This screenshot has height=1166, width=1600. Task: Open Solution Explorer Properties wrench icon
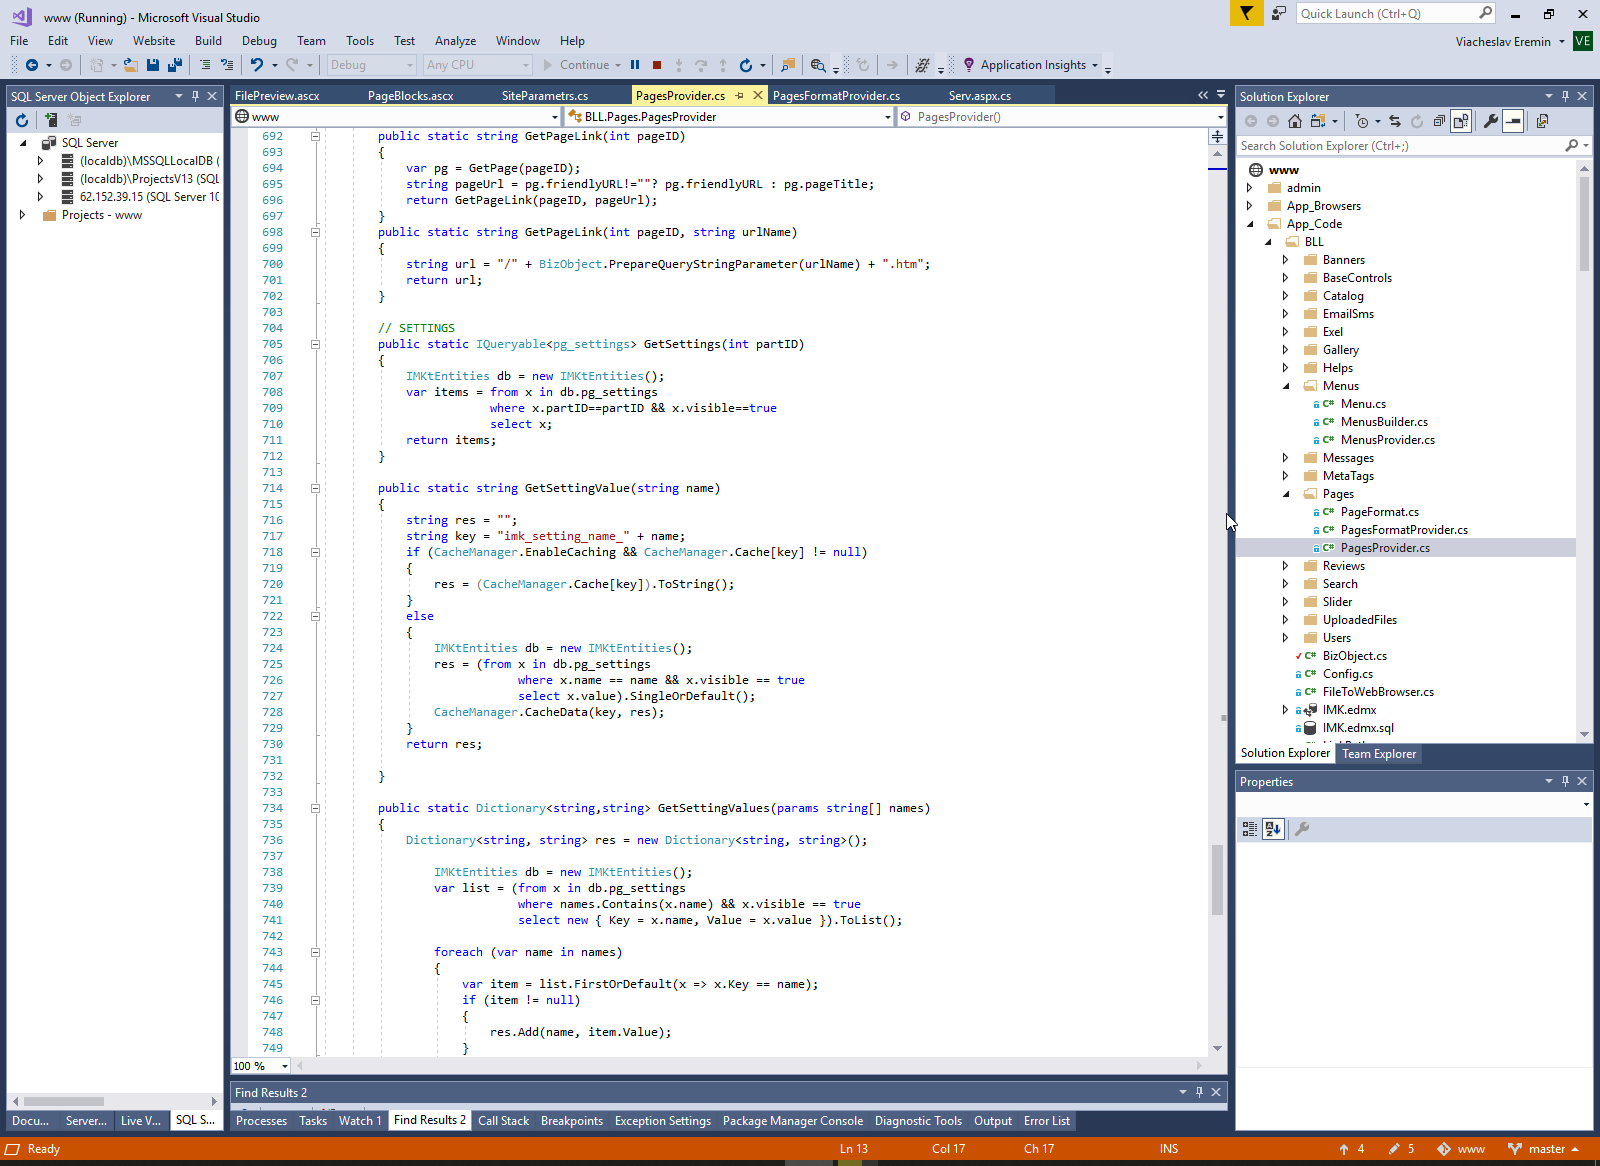tap(1491, 121)
